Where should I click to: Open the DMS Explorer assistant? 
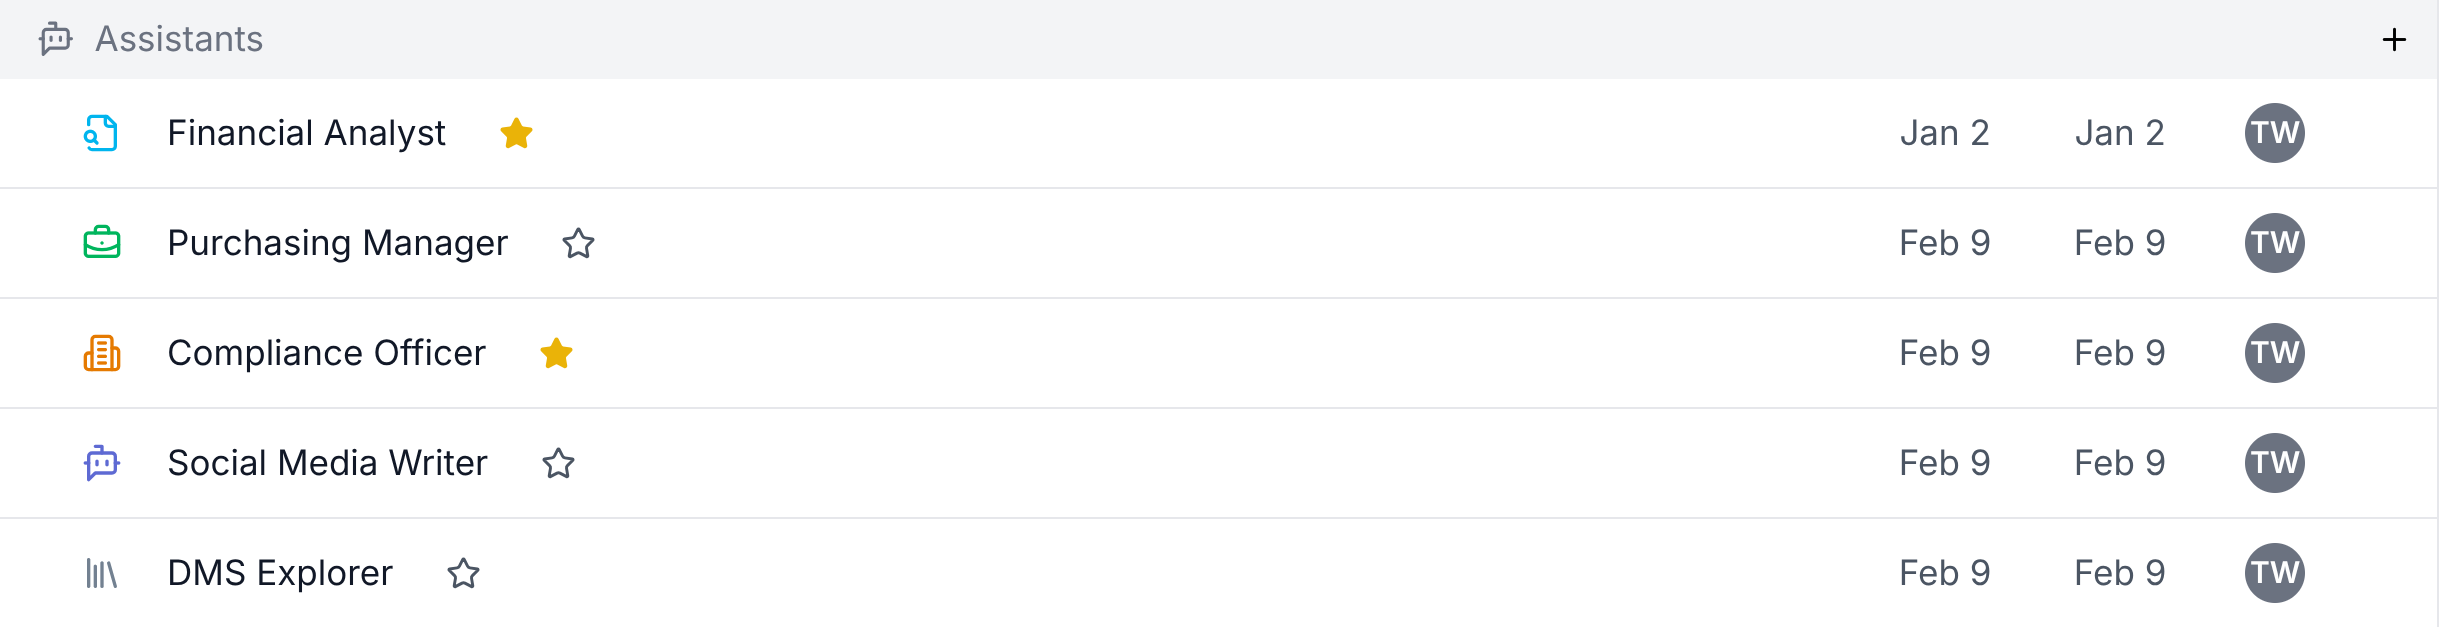(280, 573)
